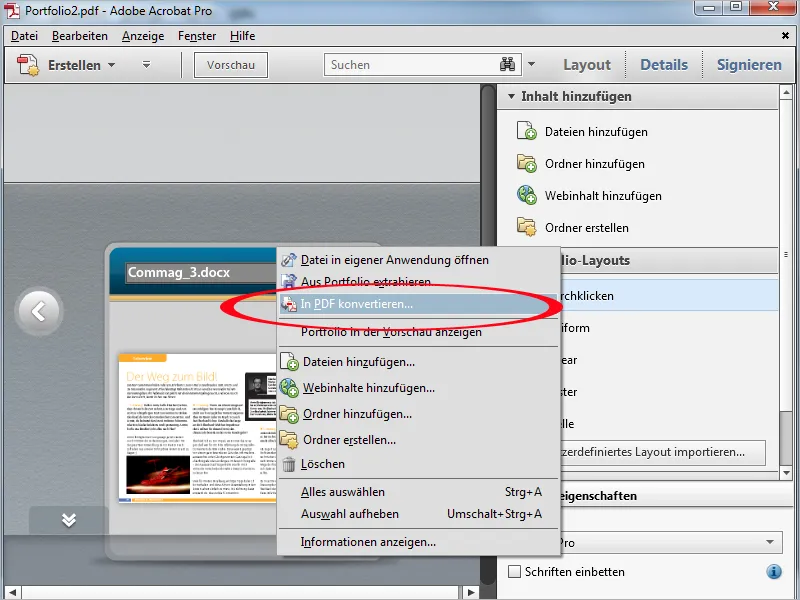Choose Informationen anzeigen... in context menu
The width and height of the screenshot is (800, 600).
[418, 542]
